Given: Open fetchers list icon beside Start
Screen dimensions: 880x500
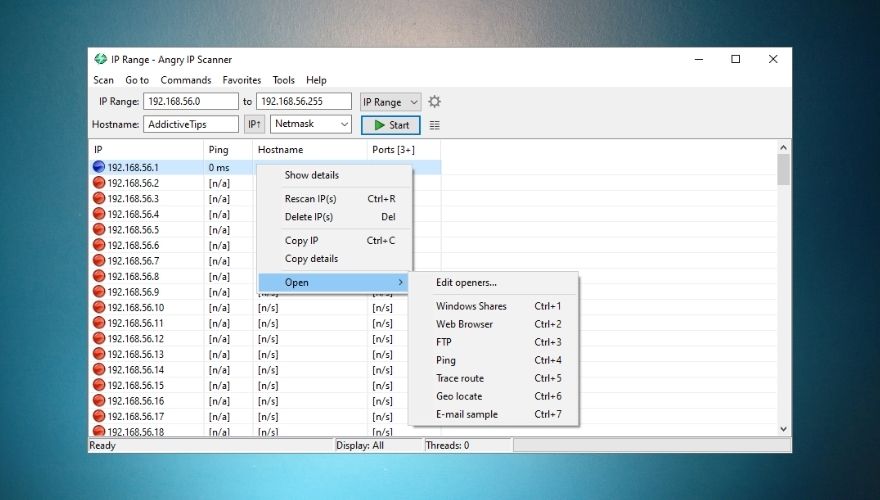Looking at the screenshot, I should tap(434, 125).
